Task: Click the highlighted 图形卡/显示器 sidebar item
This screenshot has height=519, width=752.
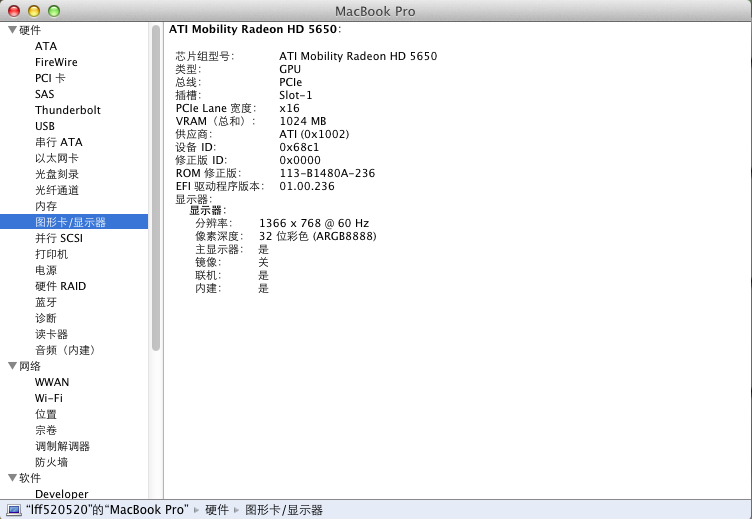Action: pyautogui.click(x=70, y=222)
